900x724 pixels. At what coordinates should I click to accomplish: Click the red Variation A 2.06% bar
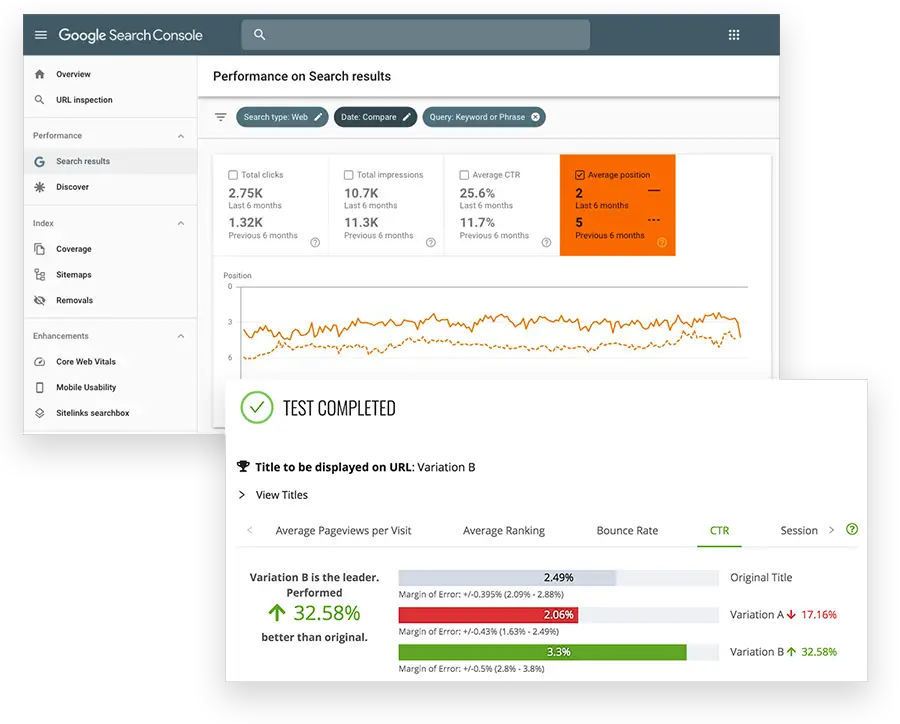pyautogui.click(x=488, y=615)
